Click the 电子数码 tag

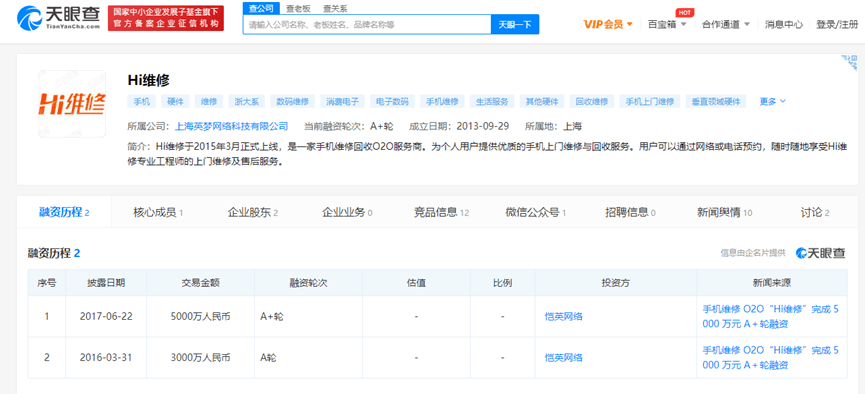click(x=392, y=101)
